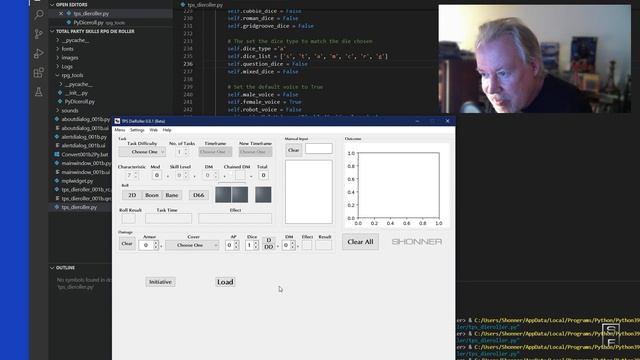Image resolution: width=640 pixels, height=360 pixels.
Task: Click the D66 roll button
Action: [x=198, y=195]
